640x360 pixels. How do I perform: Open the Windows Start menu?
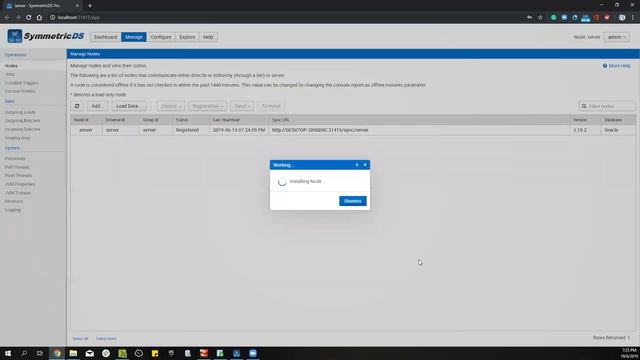pos(8,353)
